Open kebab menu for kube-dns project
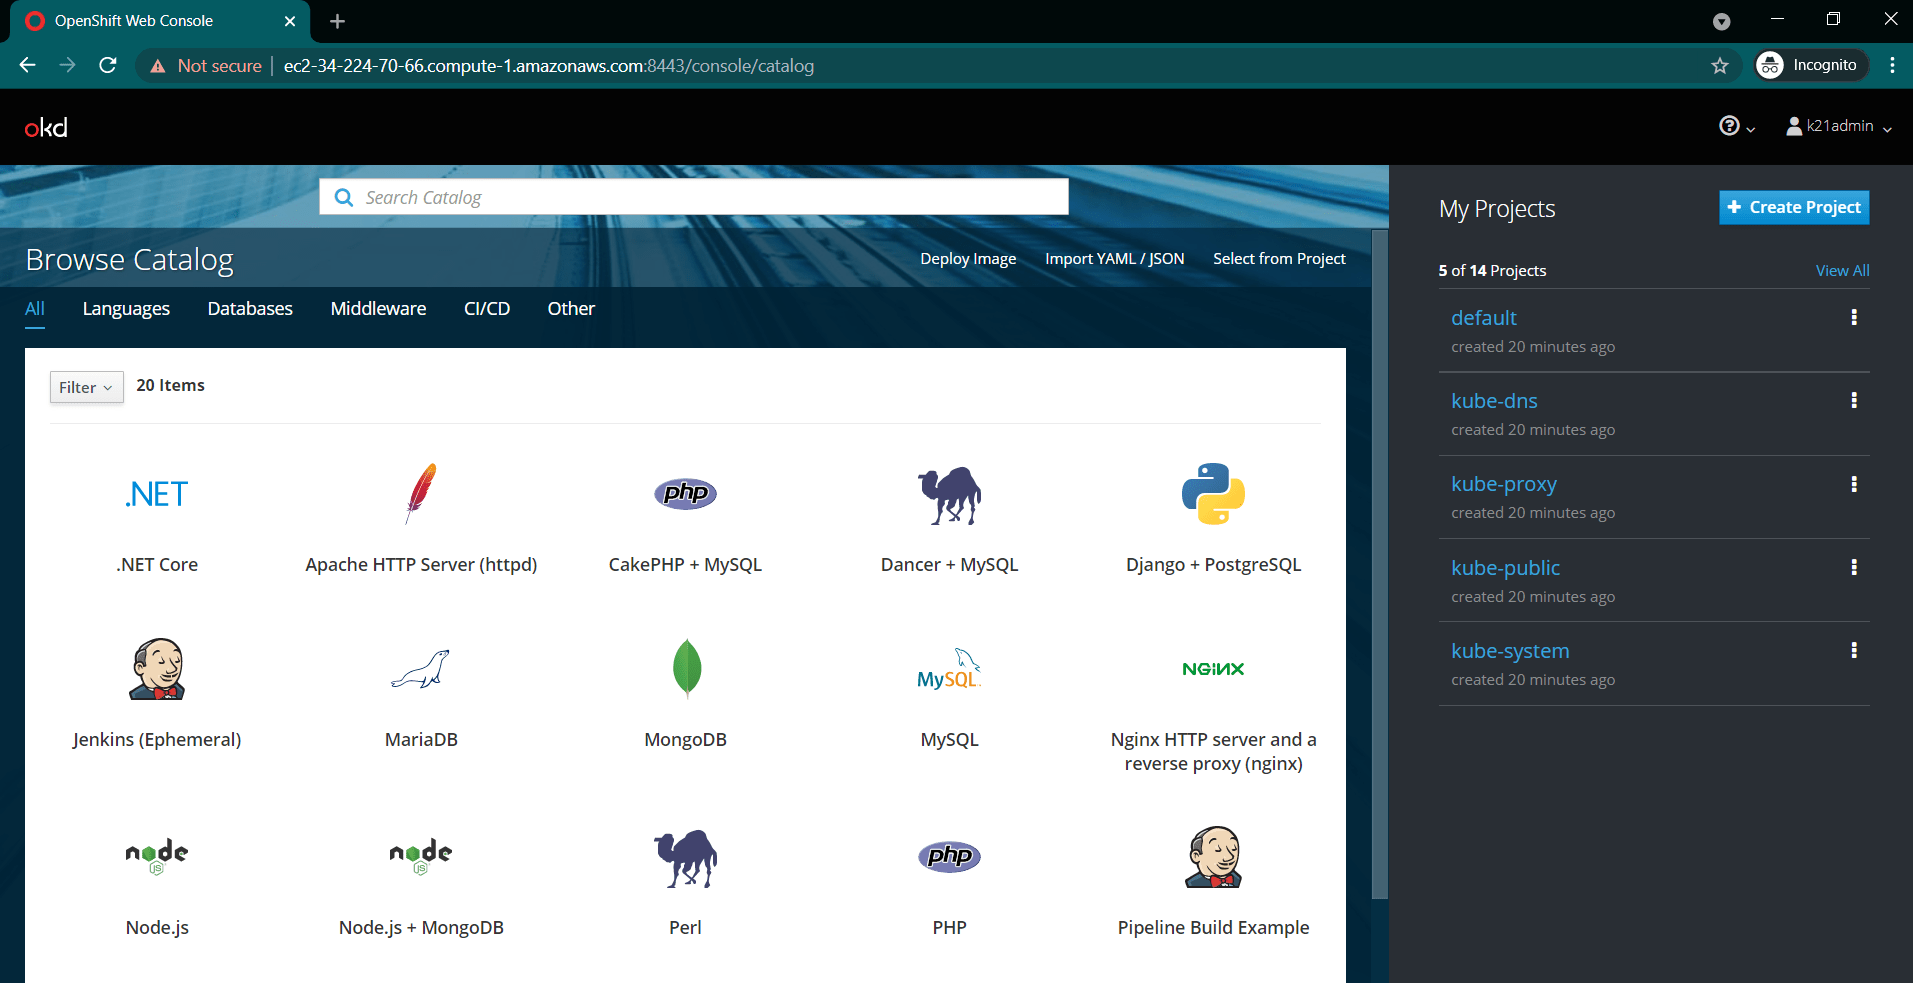The width and height of the screenshot is (1913, 983). (1854, 401)
